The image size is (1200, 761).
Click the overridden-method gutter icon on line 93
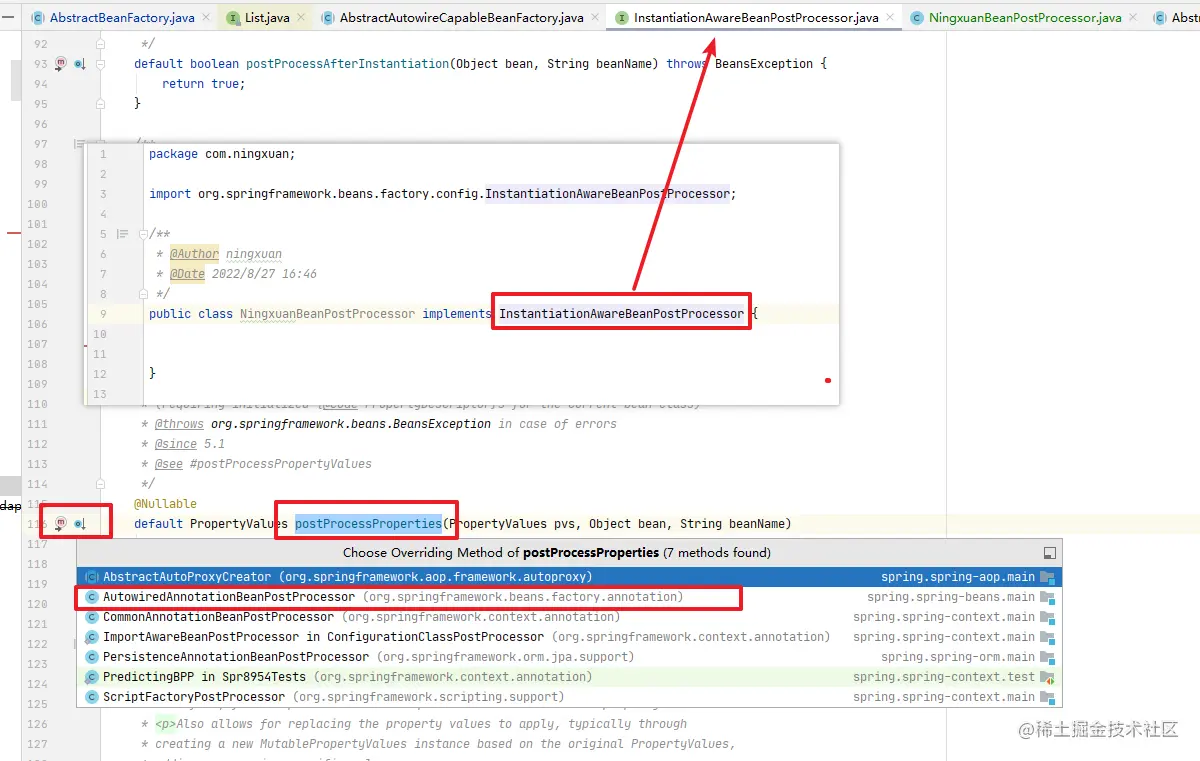[x=80, y=64]
